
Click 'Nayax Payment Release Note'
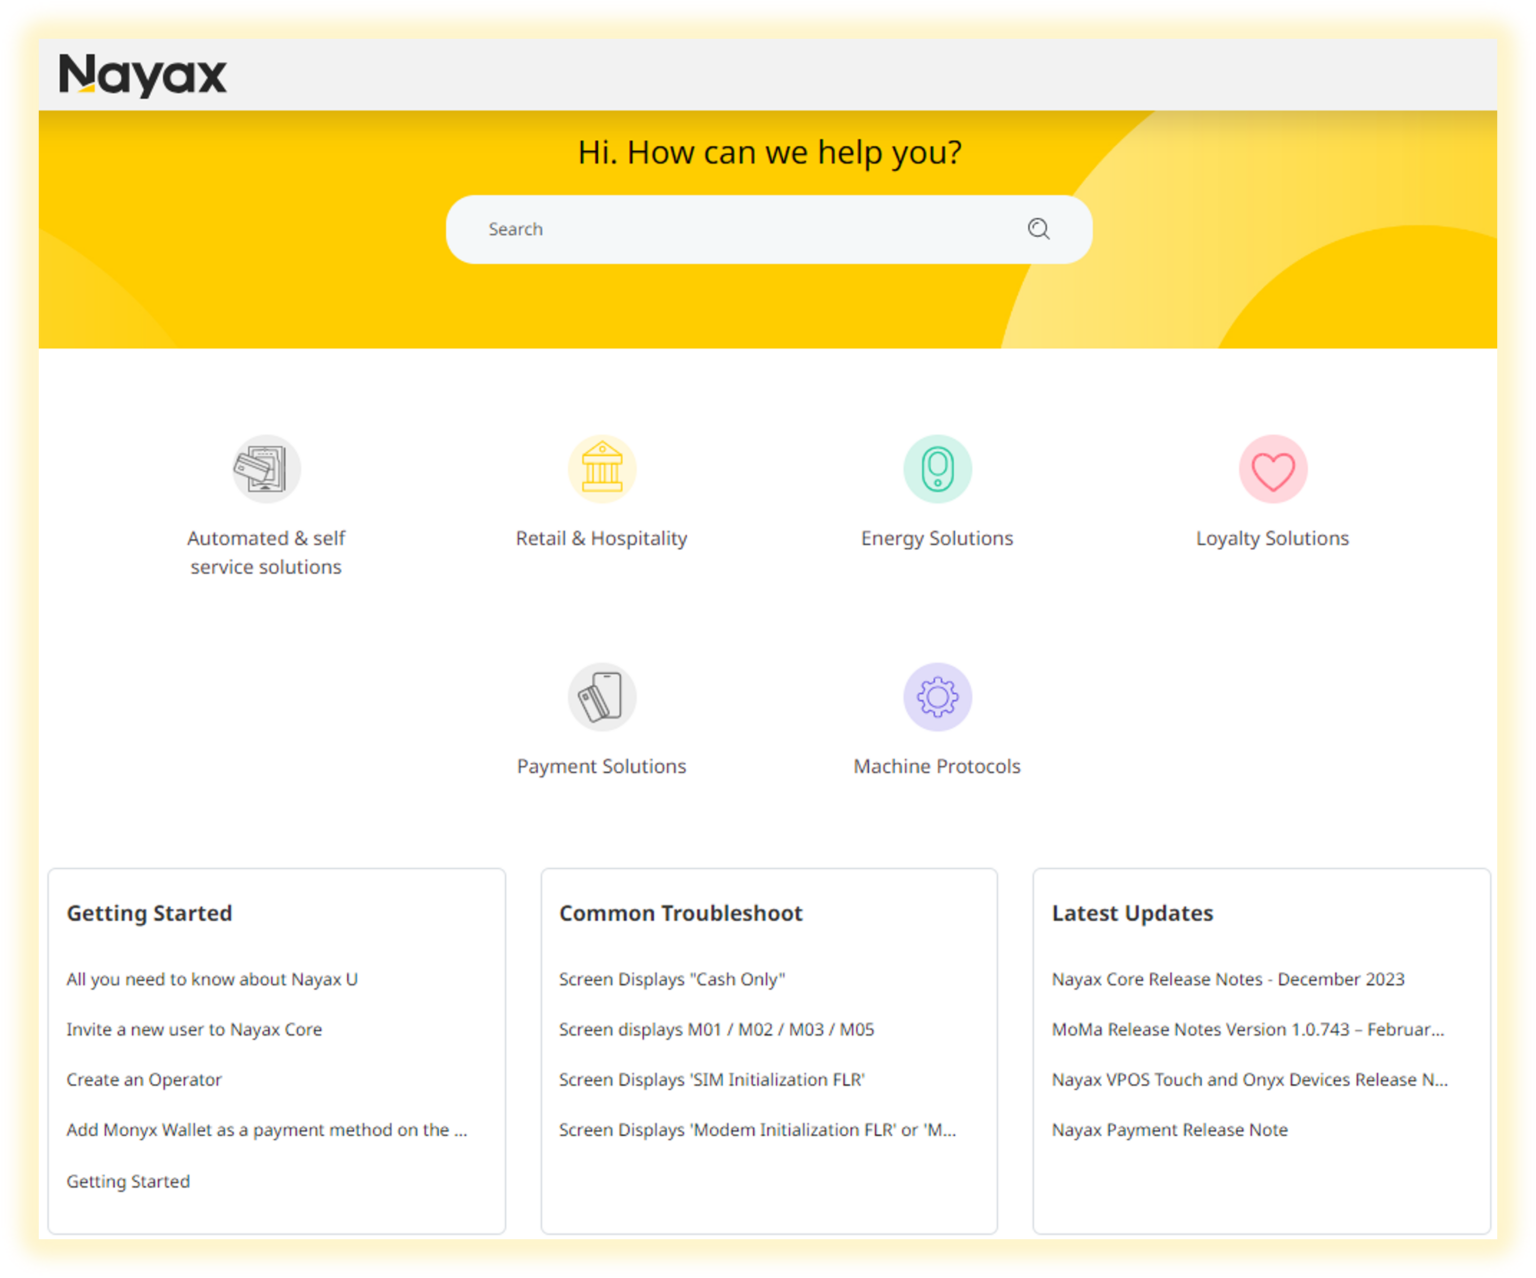pos(1169,1130)
